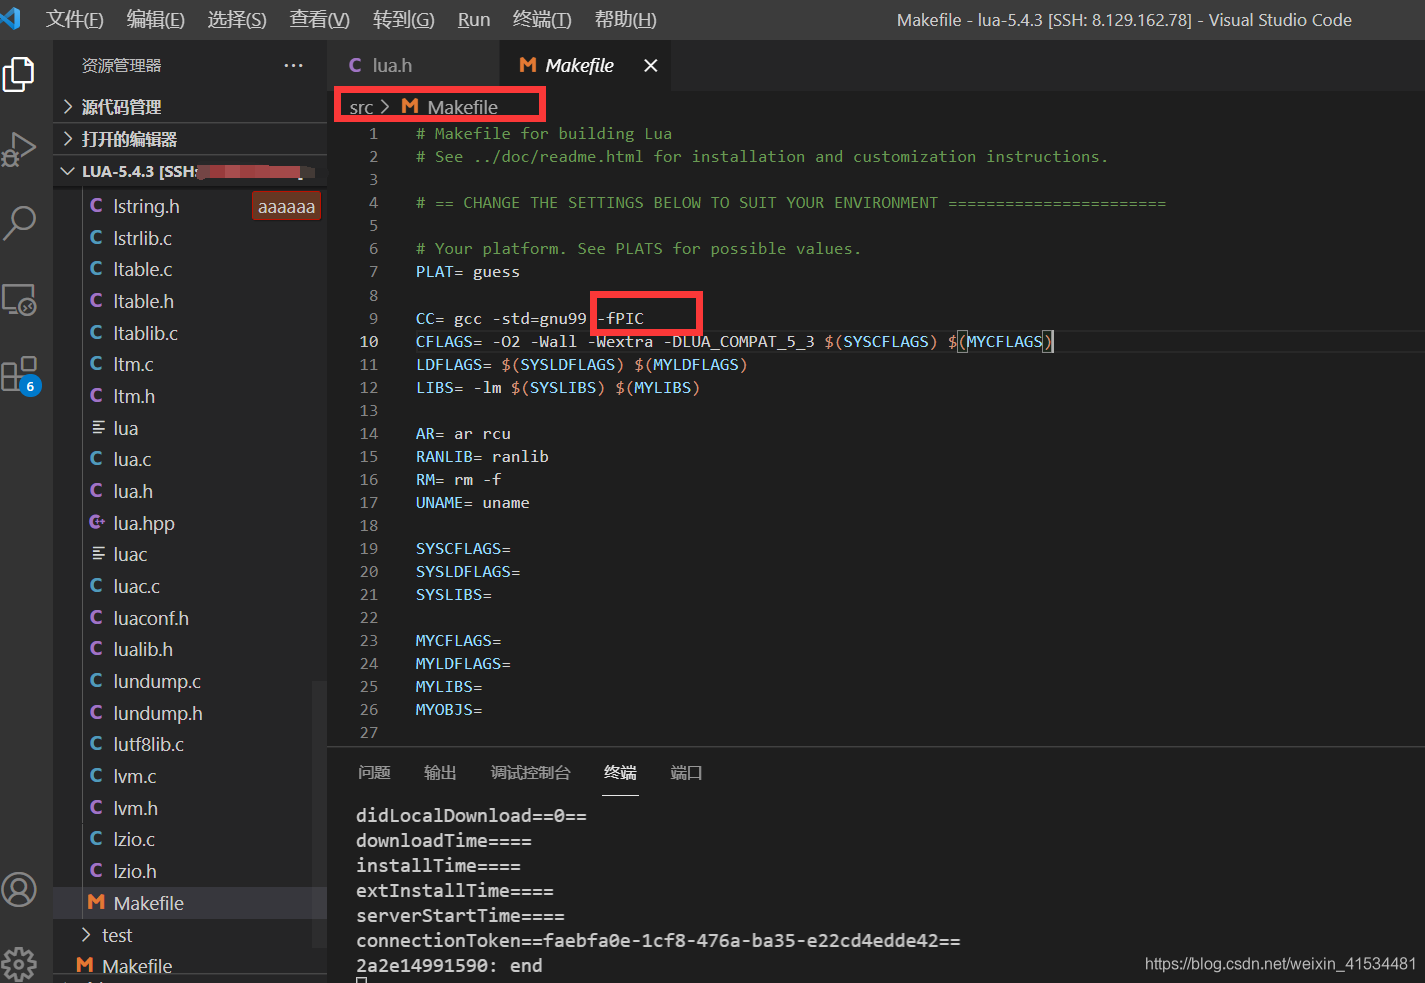
Task: Expand the 打开的编辑器 section
Action: (190, 139)
